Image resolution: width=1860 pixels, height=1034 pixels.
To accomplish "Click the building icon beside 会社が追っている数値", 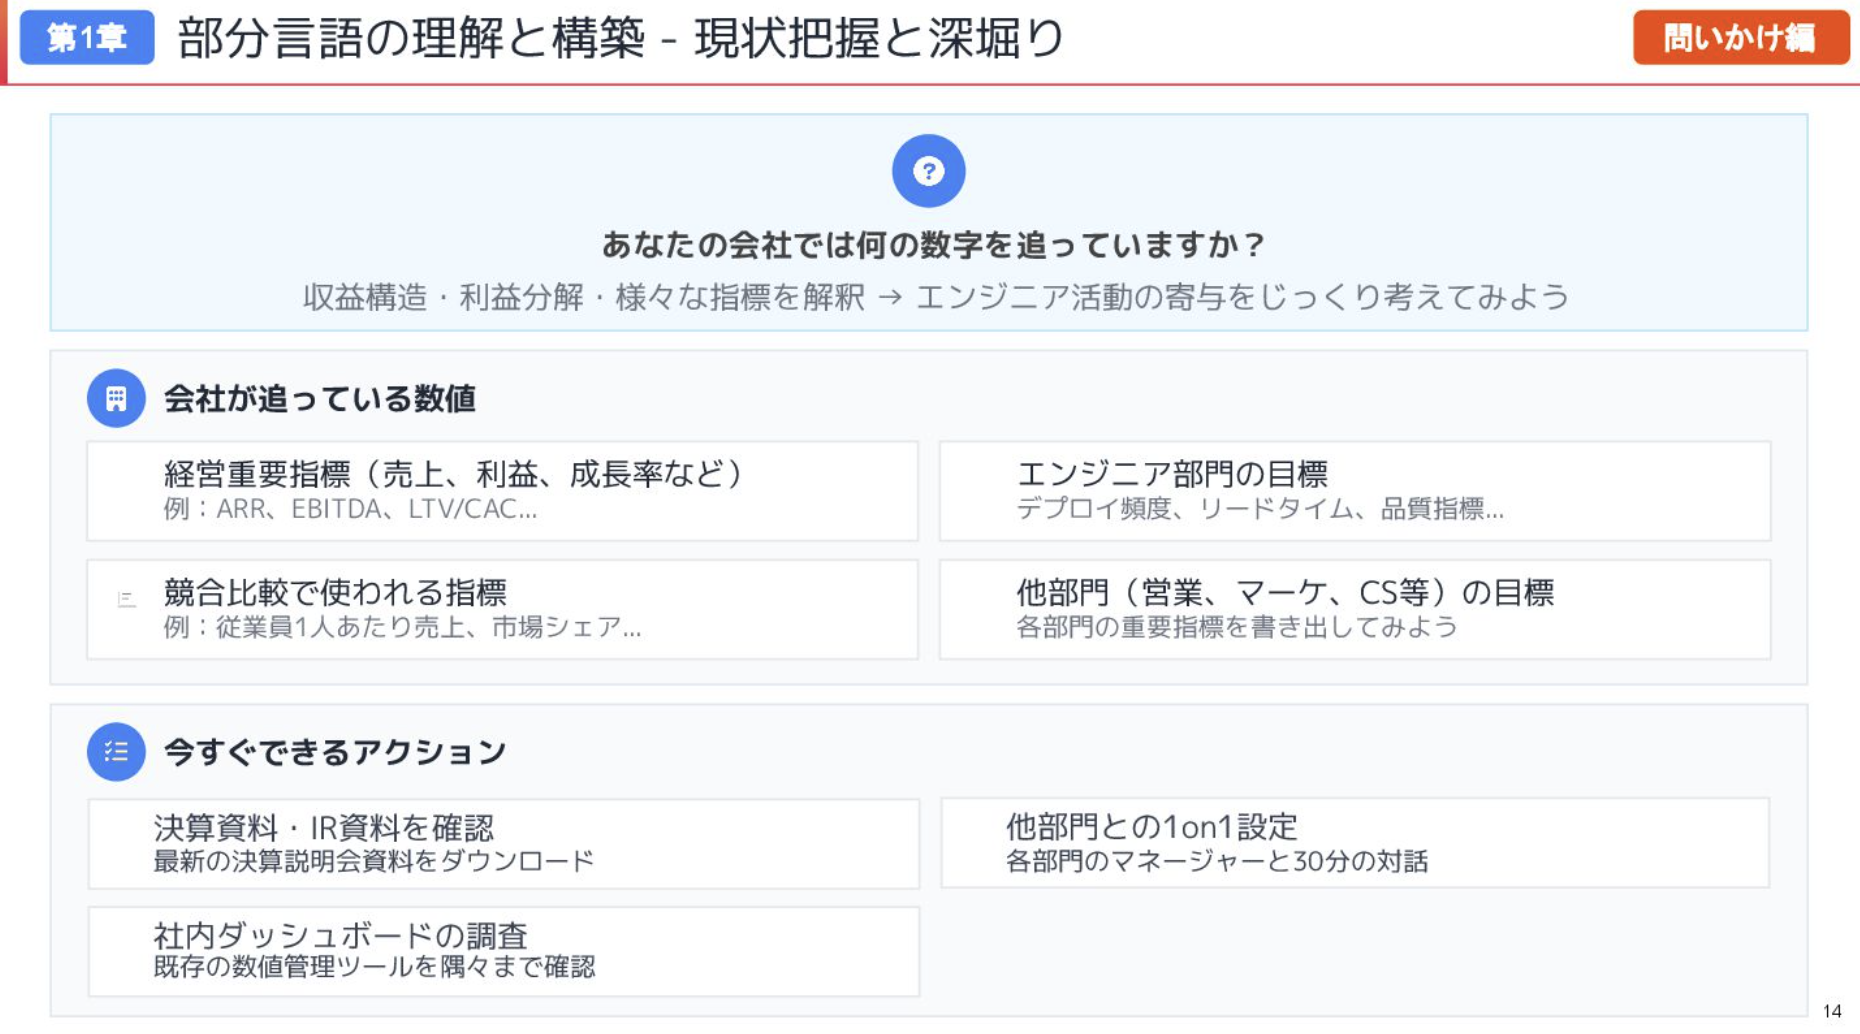I will point(116,398).
